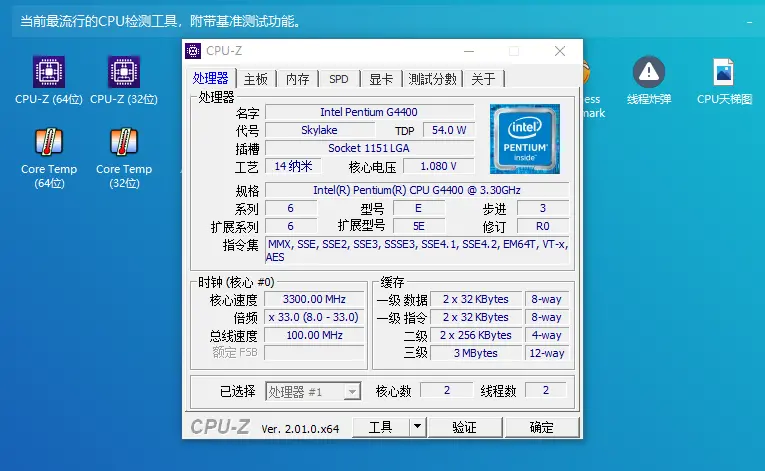Click the 100.00 MHz bus speed value

(x=314, y=335)
